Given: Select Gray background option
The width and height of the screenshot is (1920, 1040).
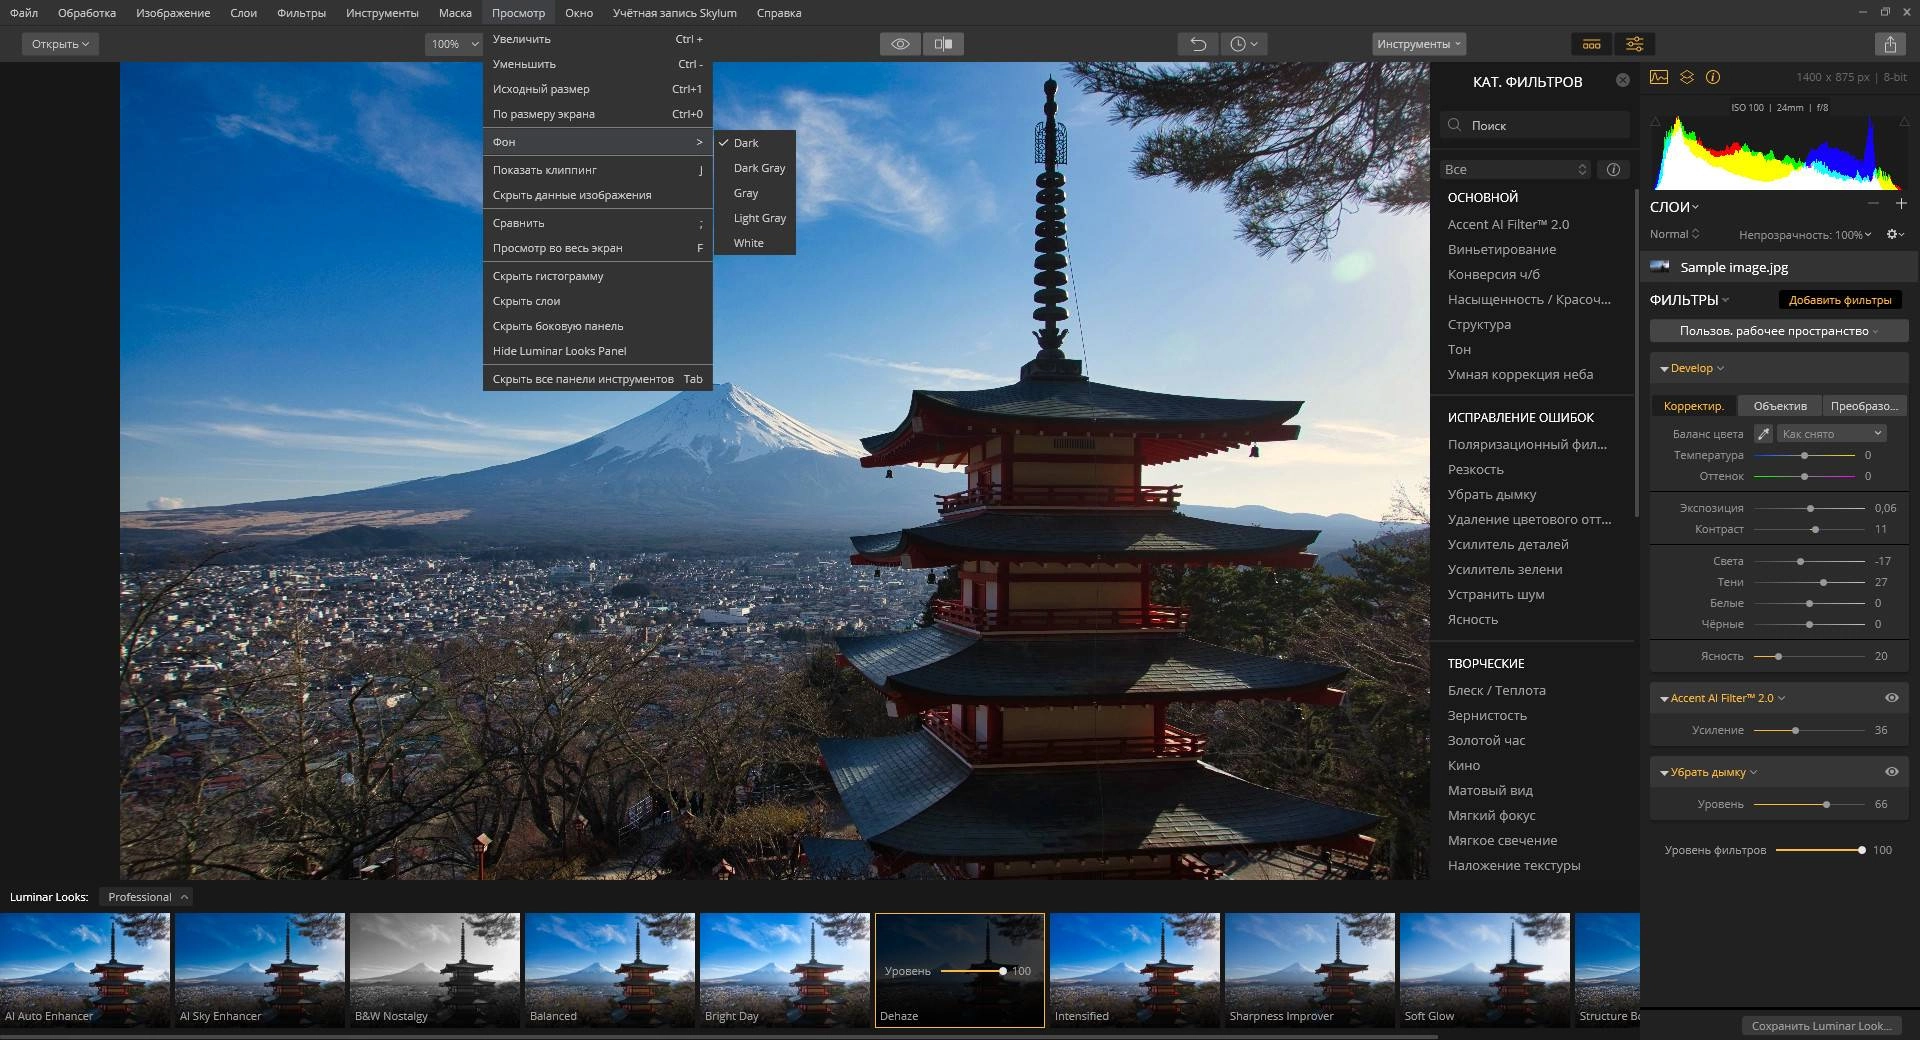Looking at the screenshot, I should click(755, 193).
